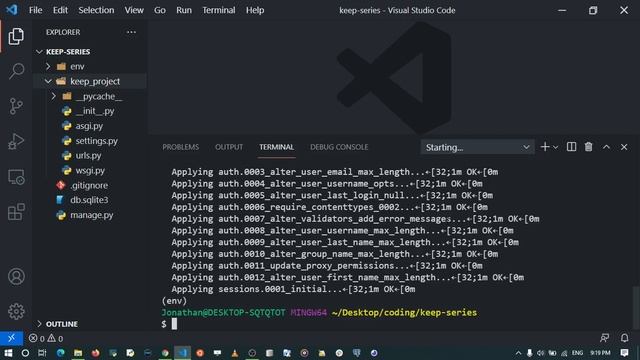Open wsgi.py file
The width and height of the screenshot is (640, 360).
(90, 171)
